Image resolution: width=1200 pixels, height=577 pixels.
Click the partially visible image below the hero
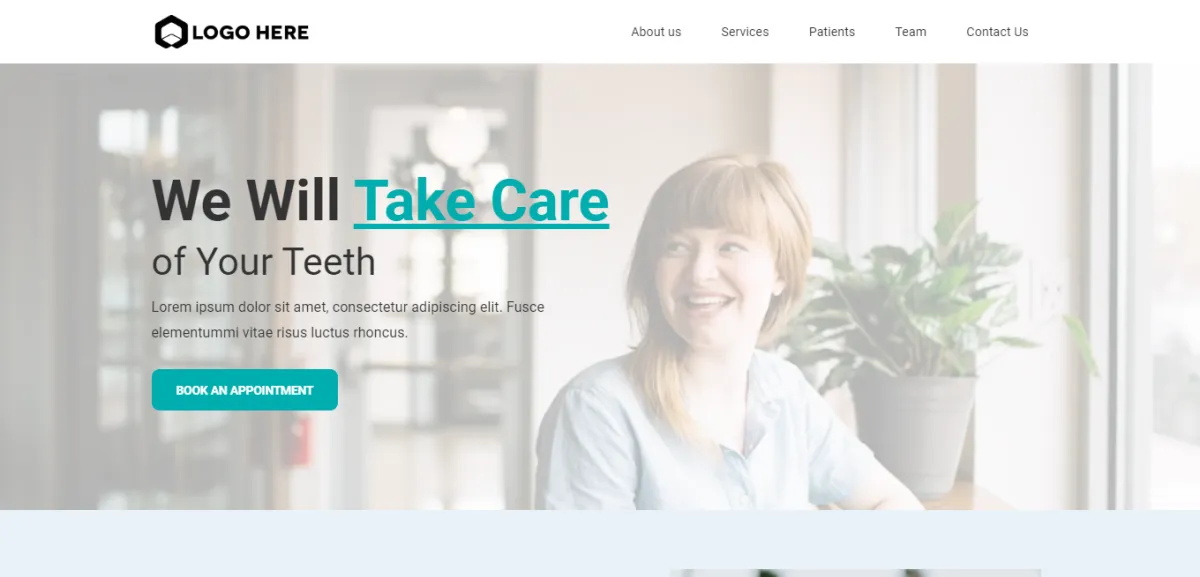pos(856,573)
